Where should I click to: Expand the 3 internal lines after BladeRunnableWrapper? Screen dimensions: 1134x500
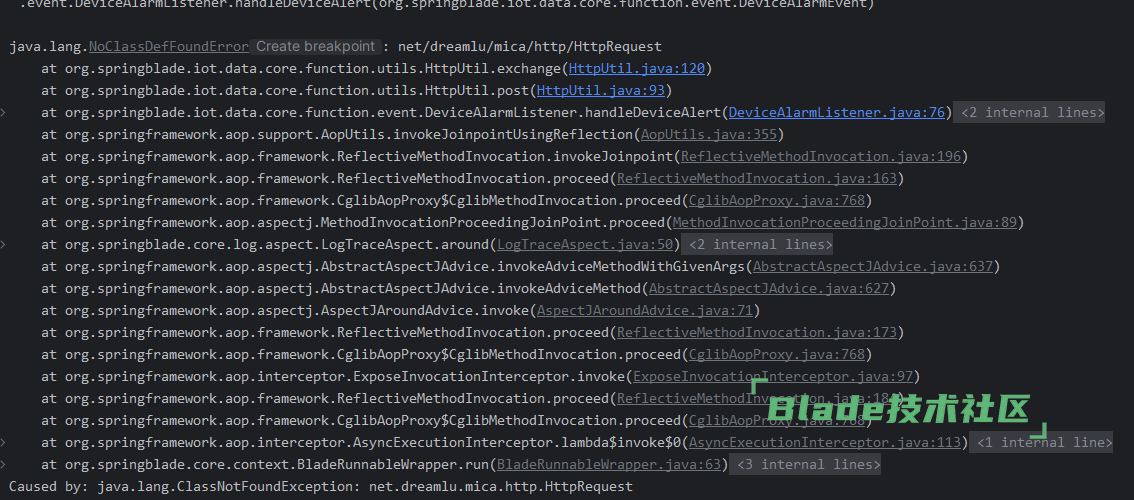pos(806,465)
